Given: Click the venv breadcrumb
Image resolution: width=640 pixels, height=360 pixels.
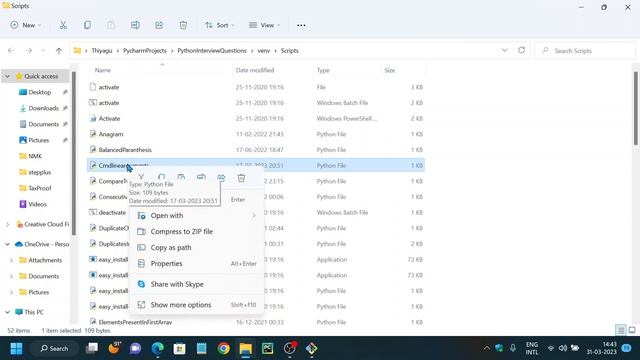Looking at the screenshot, I should 264,51.
